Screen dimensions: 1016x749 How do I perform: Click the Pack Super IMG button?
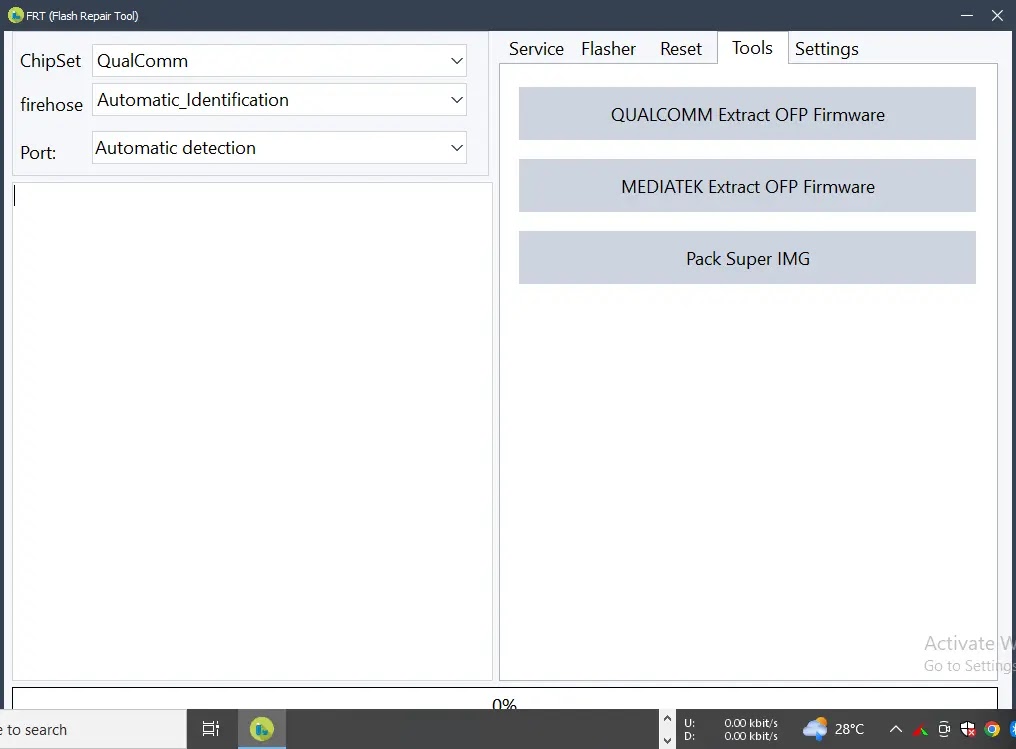(x=747, y=258)
